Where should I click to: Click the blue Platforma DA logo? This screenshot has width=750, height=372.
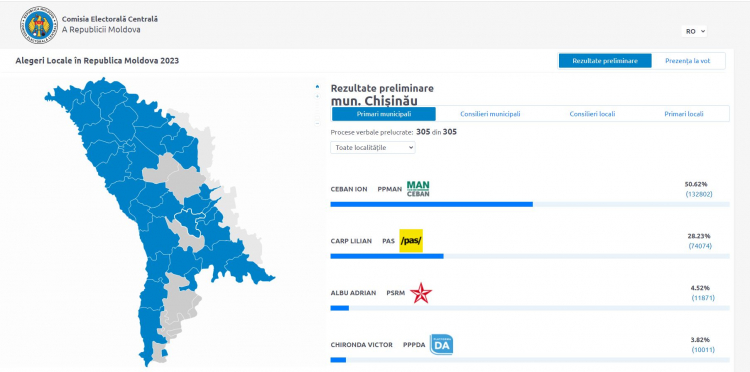(441, 344)
